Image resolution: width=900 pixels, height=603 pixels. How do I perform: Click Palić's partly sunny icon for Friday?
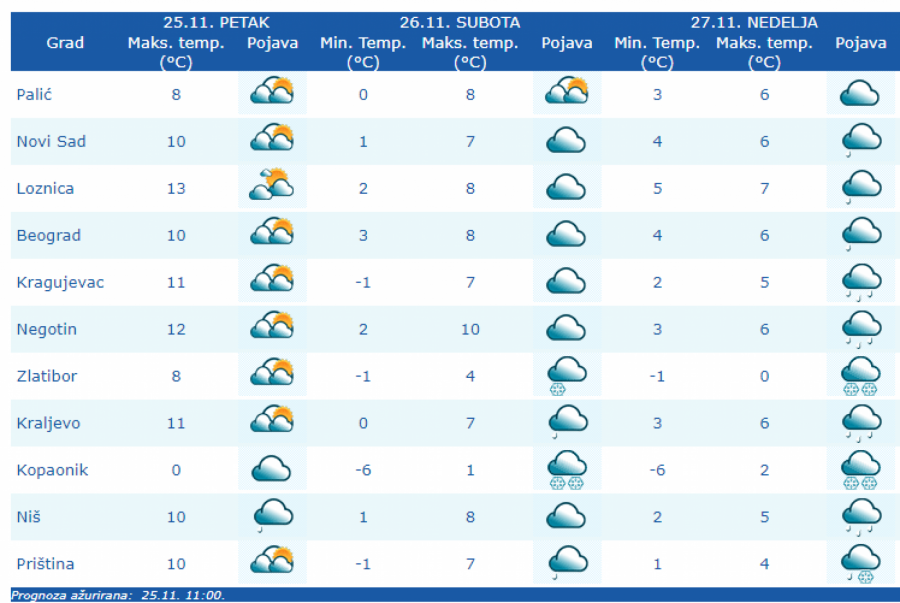pyautogui.click(x=270, y=93)
